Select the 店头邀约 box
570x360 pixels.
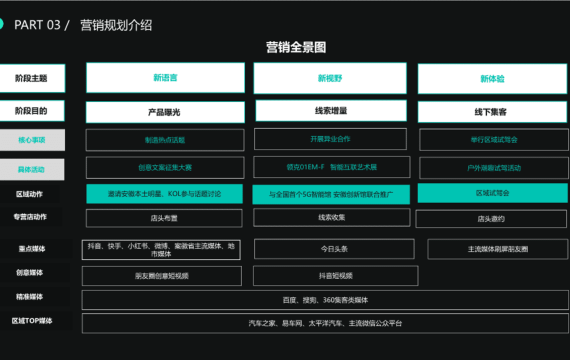491,219
